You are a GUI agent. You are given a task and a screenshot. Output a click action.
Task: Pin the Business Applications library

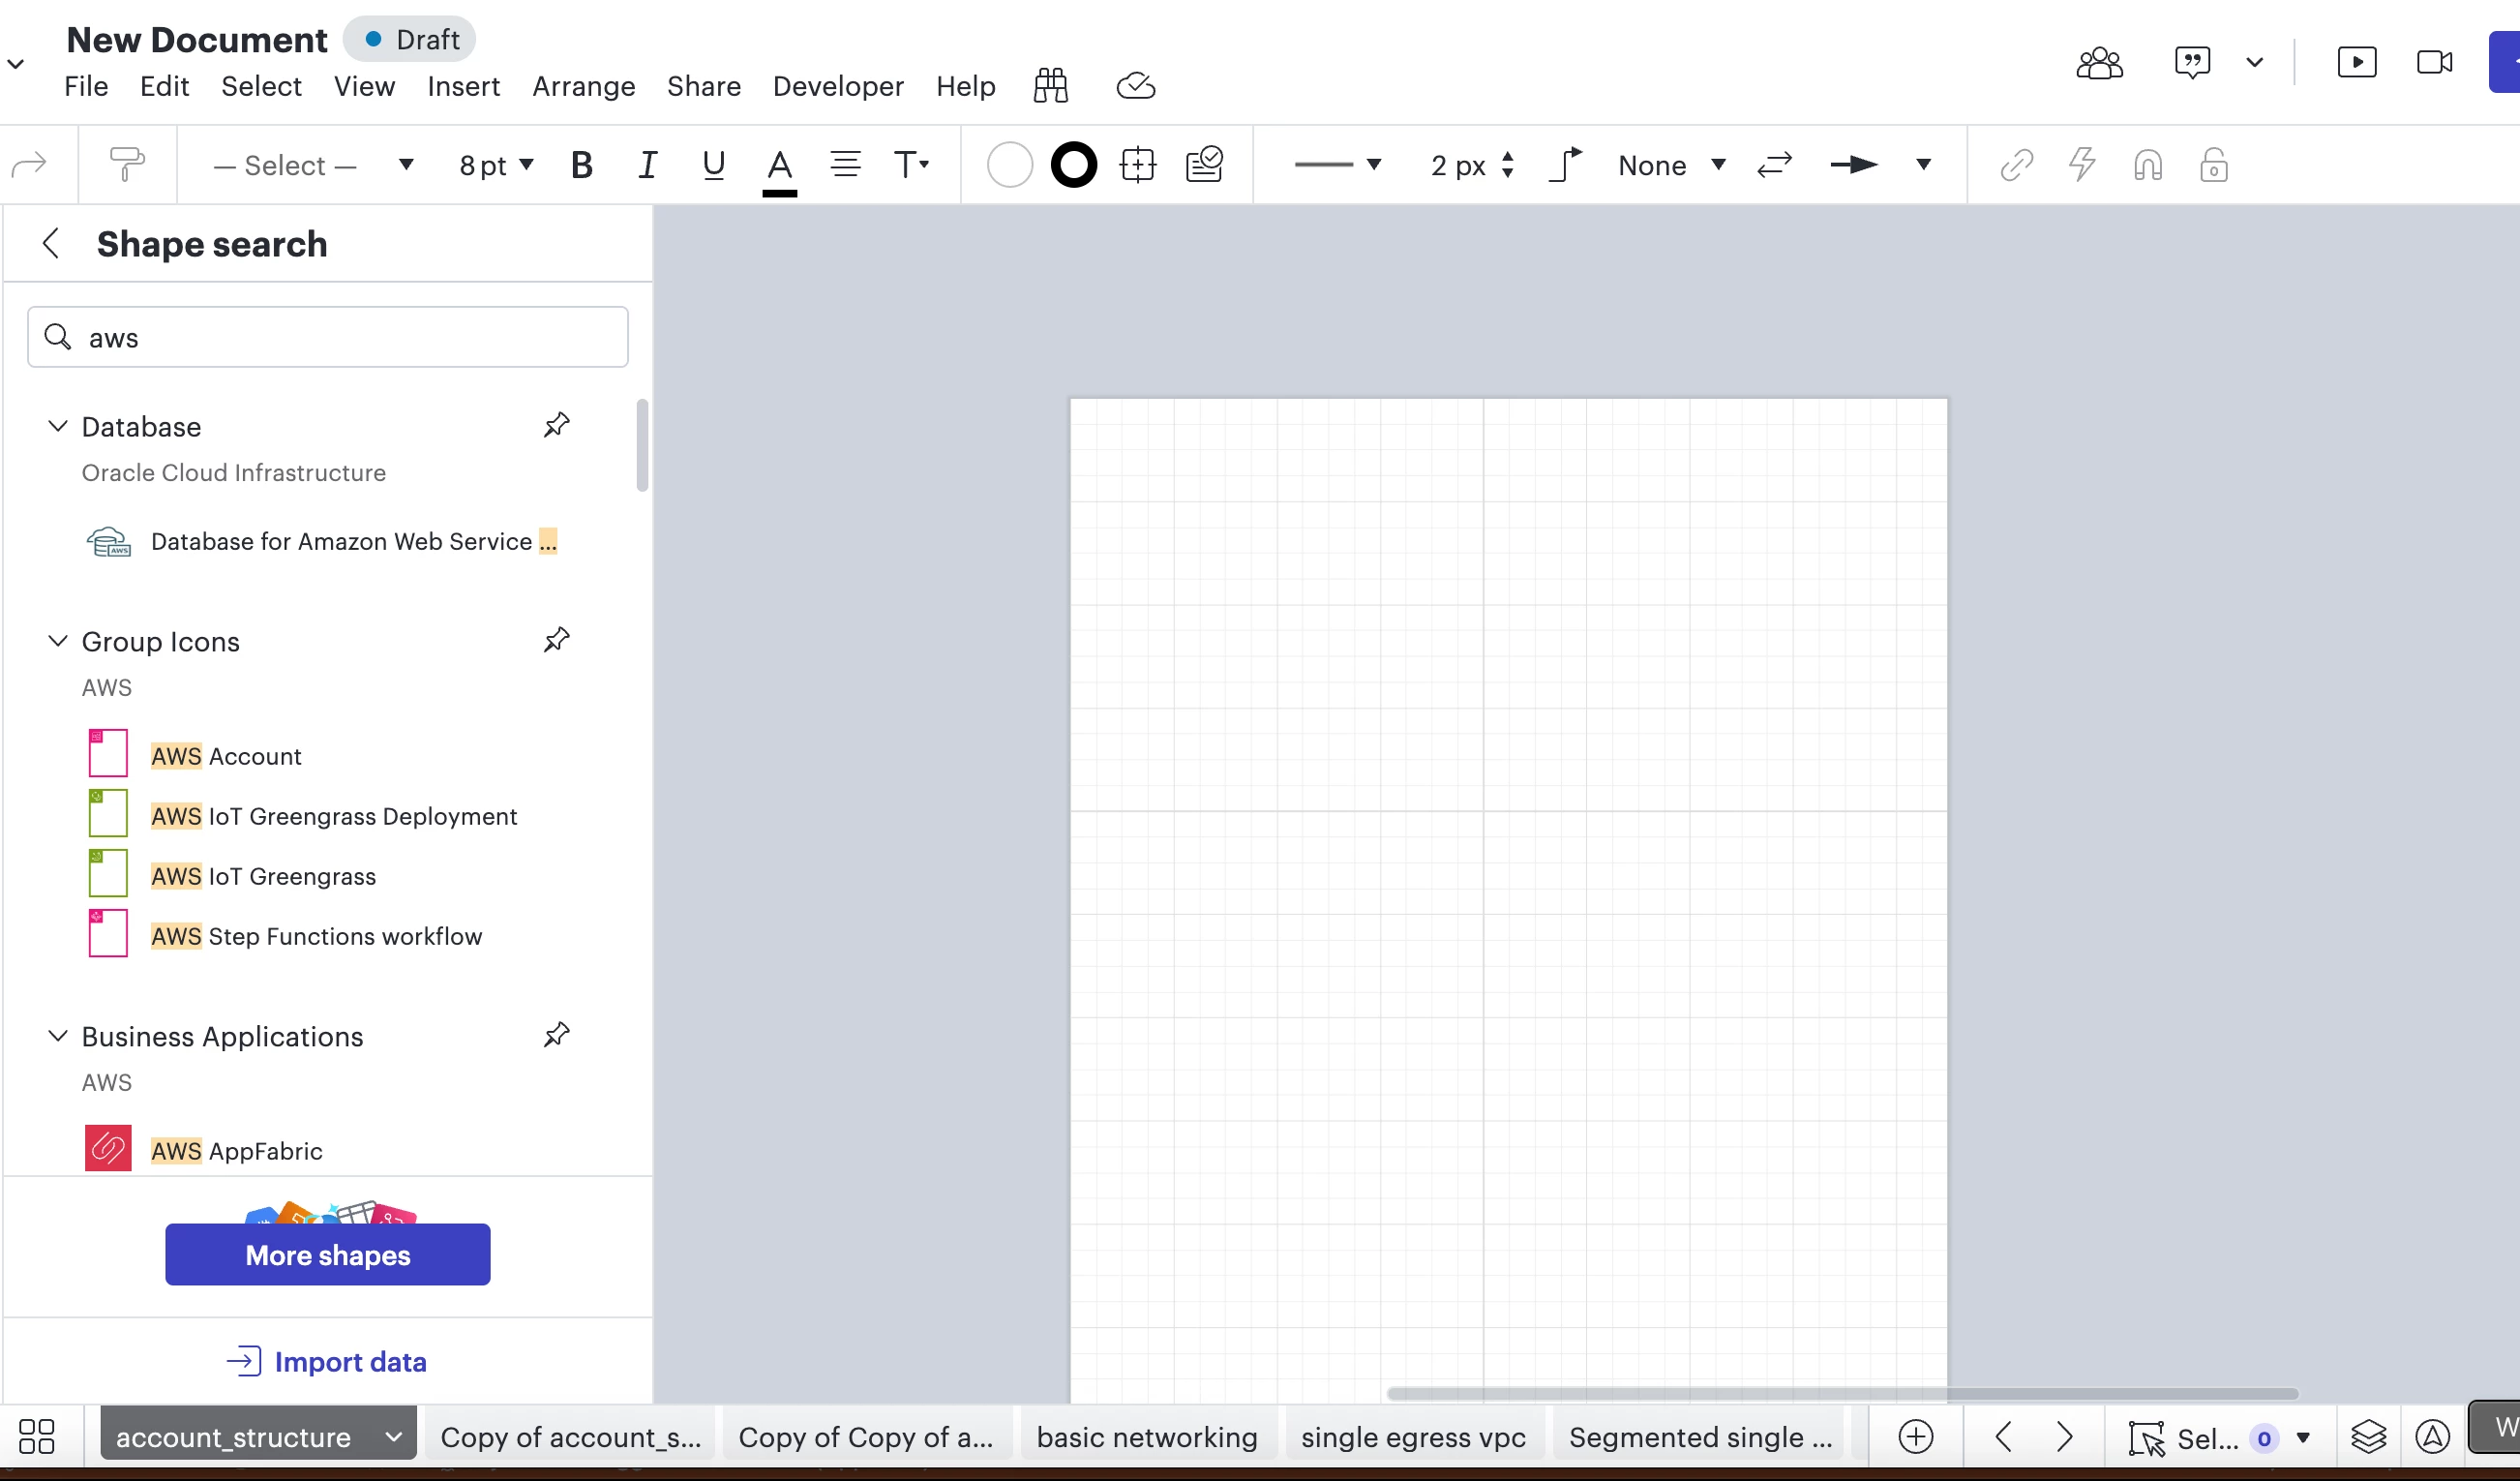(556, 1035)
